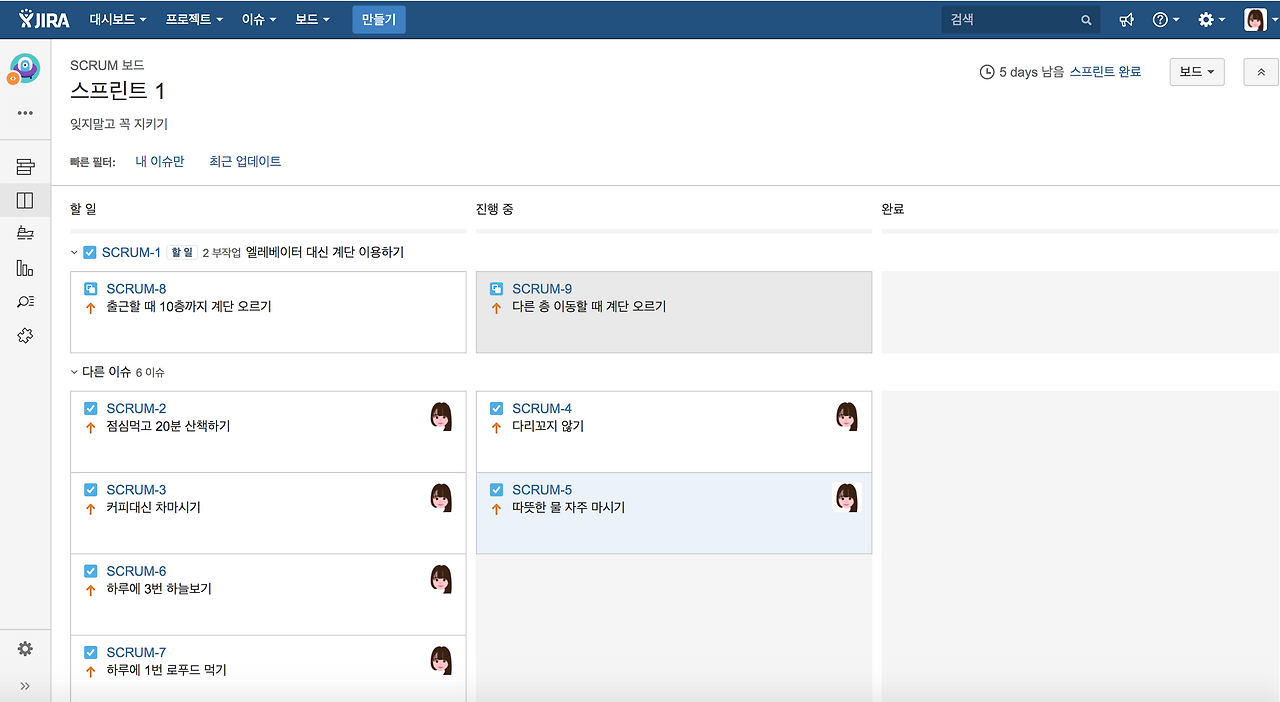Image resolution: width=1280 pixels, height=702 pixels.
Task: Click the 5 days 남음 text
Action: click(x=1032, y=73)
